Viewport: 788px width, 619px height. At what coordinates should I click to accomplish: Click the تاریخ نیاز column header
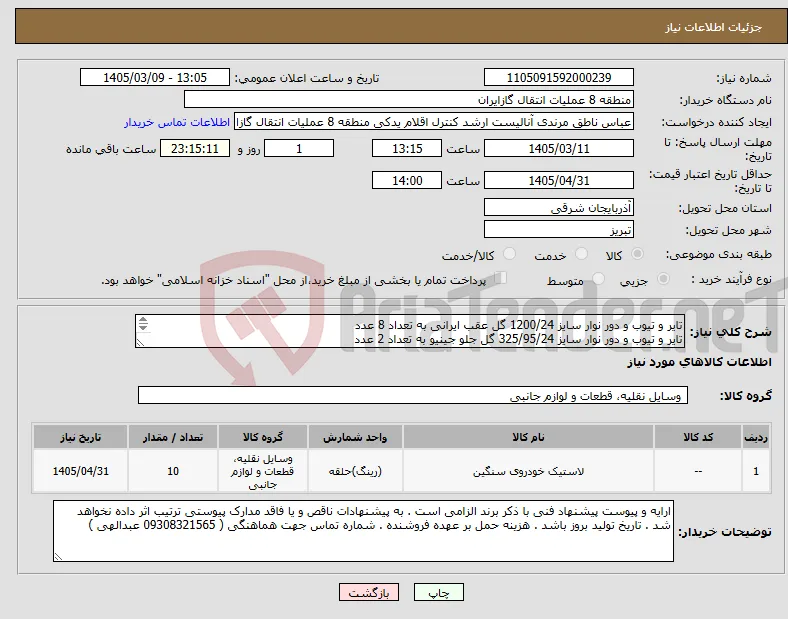click(x=80, y=437)
